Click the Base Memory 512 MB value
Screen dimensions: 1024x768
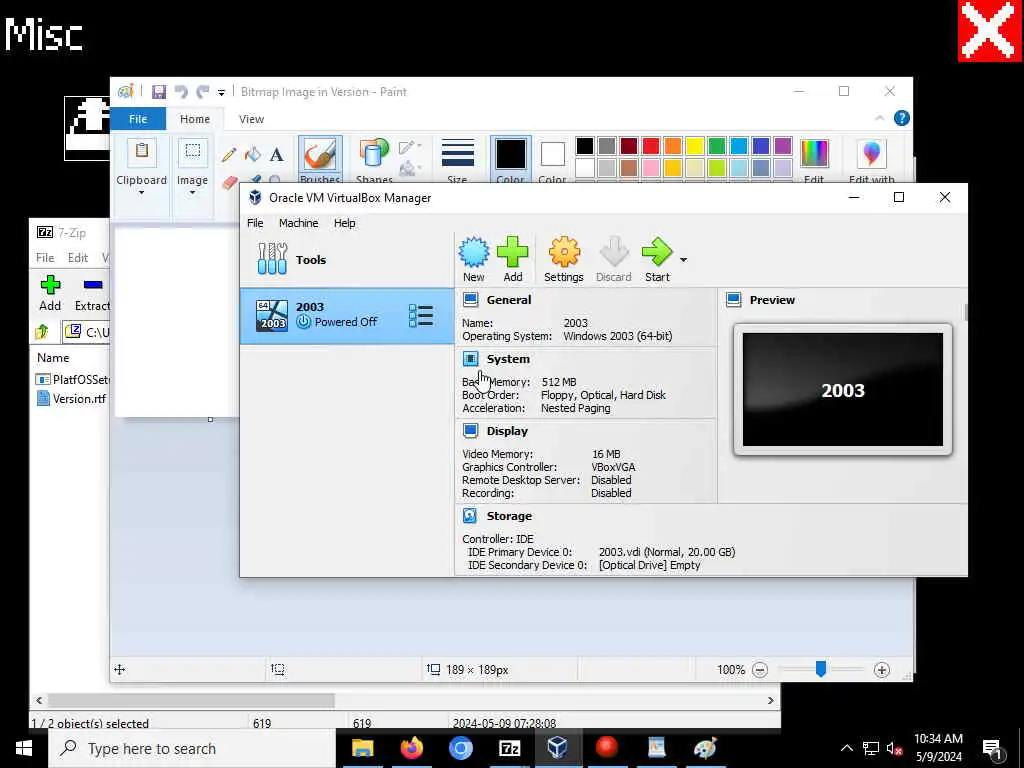[559, 382]
